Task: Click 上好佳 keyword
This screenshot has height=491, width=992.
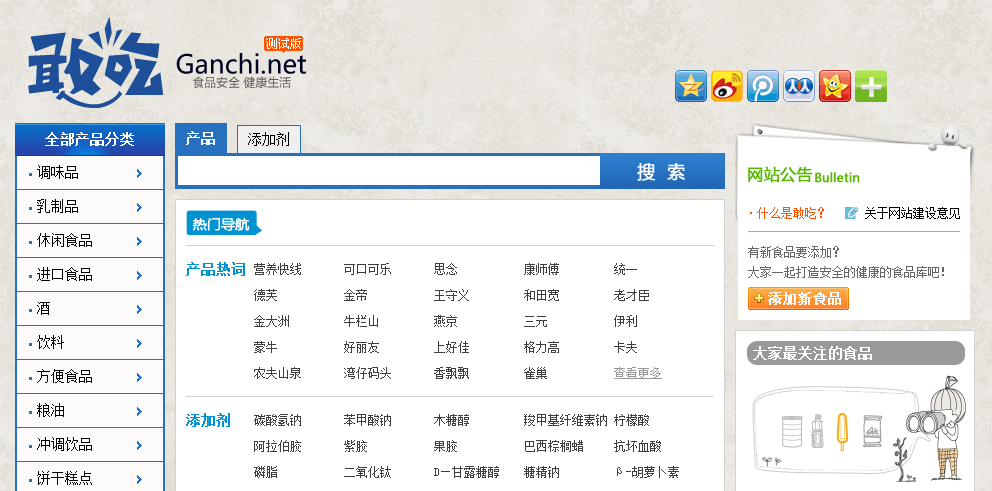Action: 452,347
